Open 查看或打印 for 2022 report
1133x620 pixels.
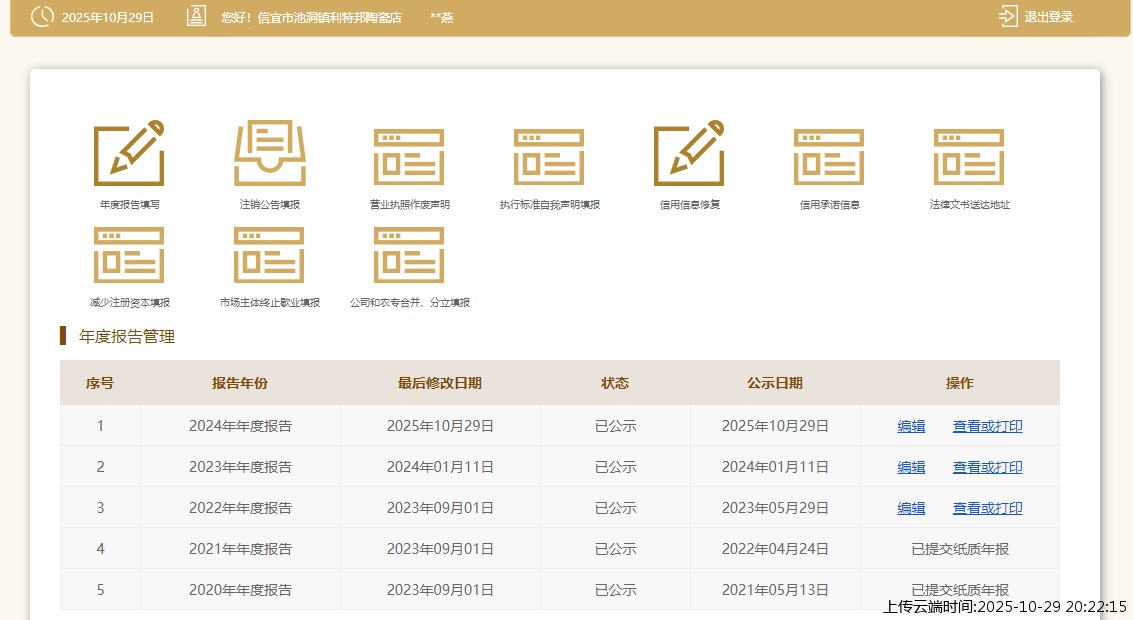pos(987,508)
